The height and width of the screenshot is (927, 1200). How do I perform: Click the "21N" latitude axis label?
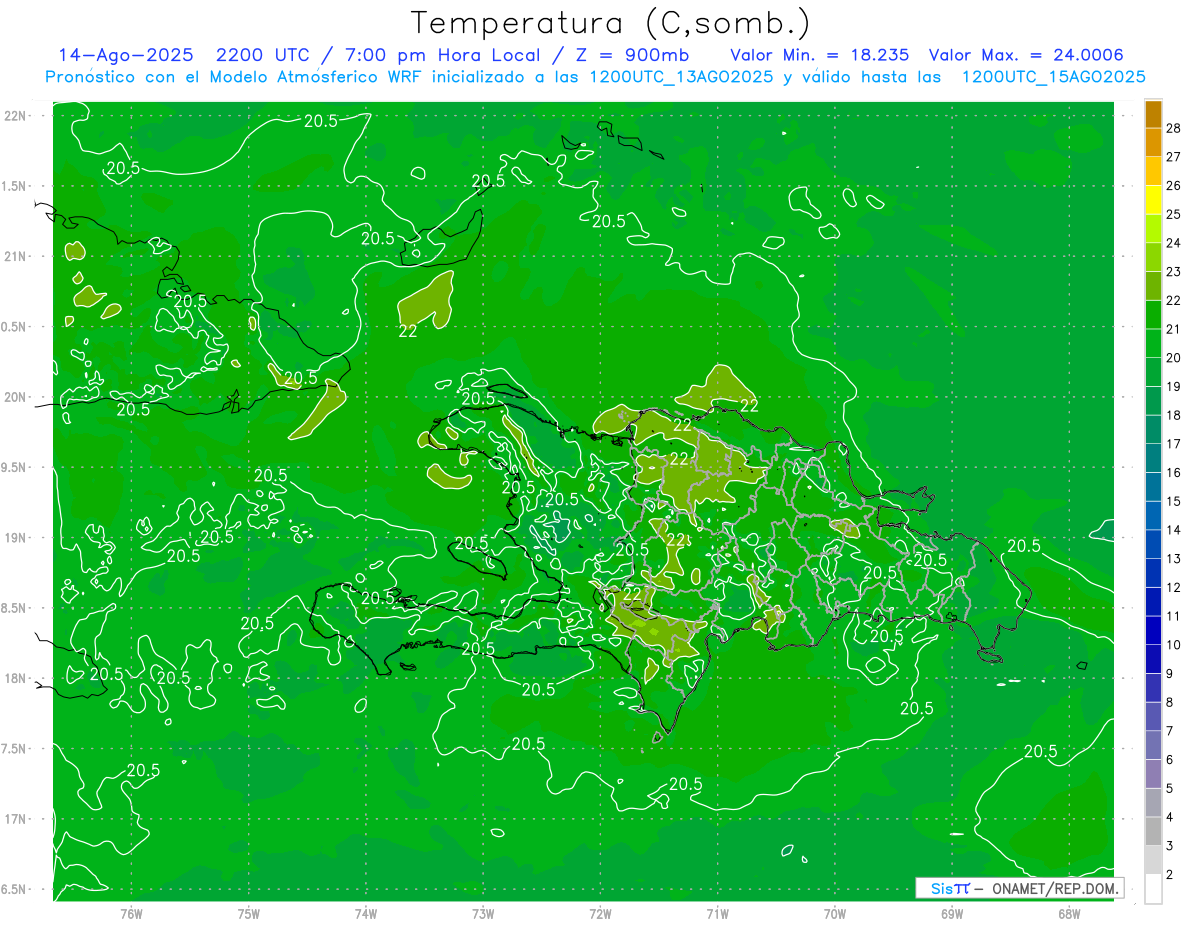[x=15, y=257]
